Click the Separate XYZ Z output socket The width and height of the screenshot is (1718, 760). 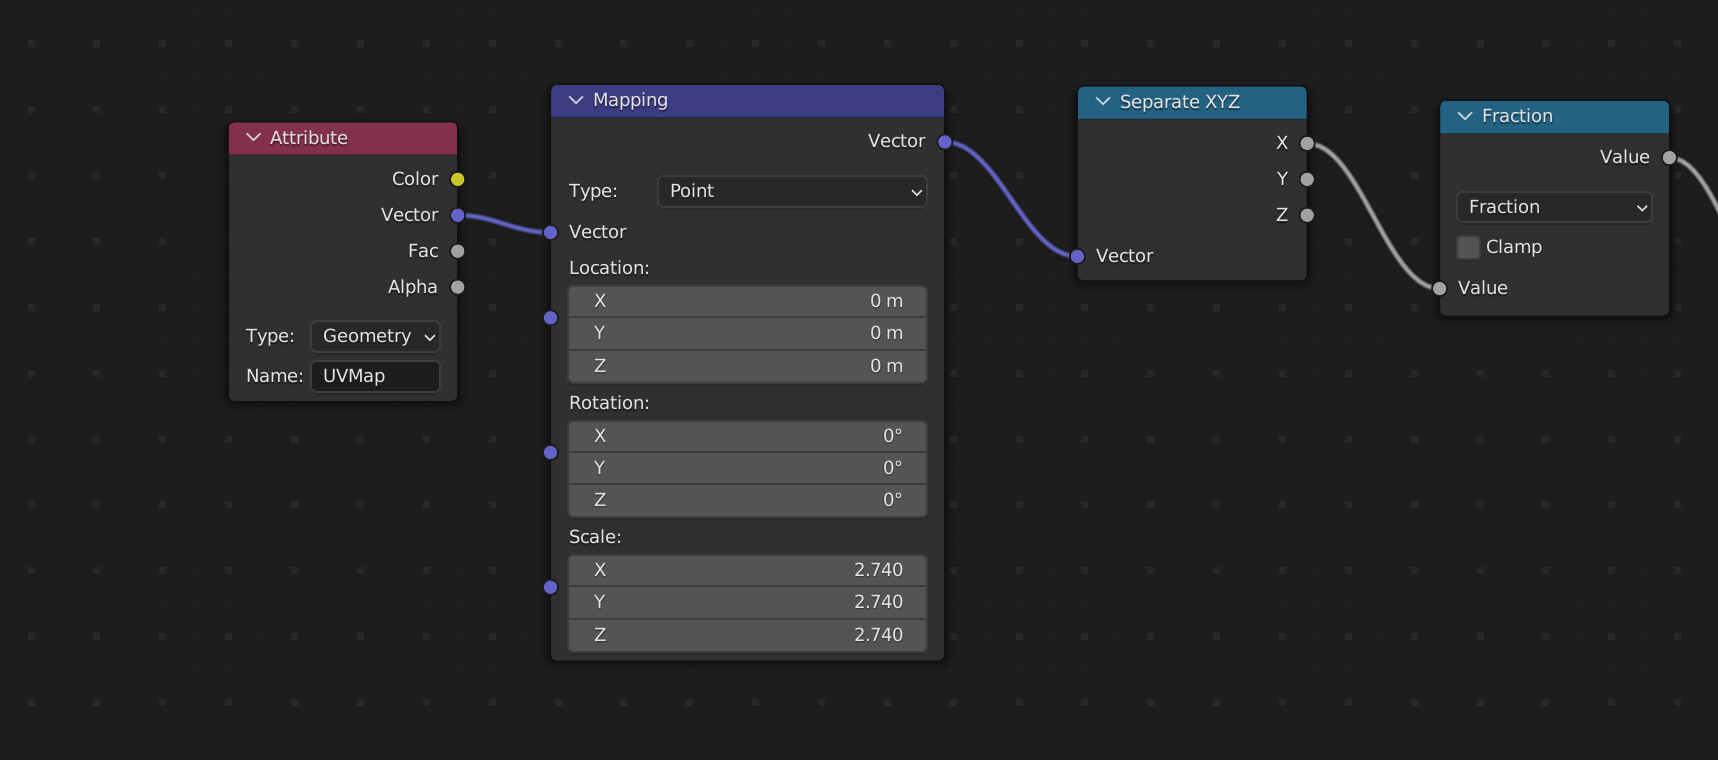(x=1306, y=215)
